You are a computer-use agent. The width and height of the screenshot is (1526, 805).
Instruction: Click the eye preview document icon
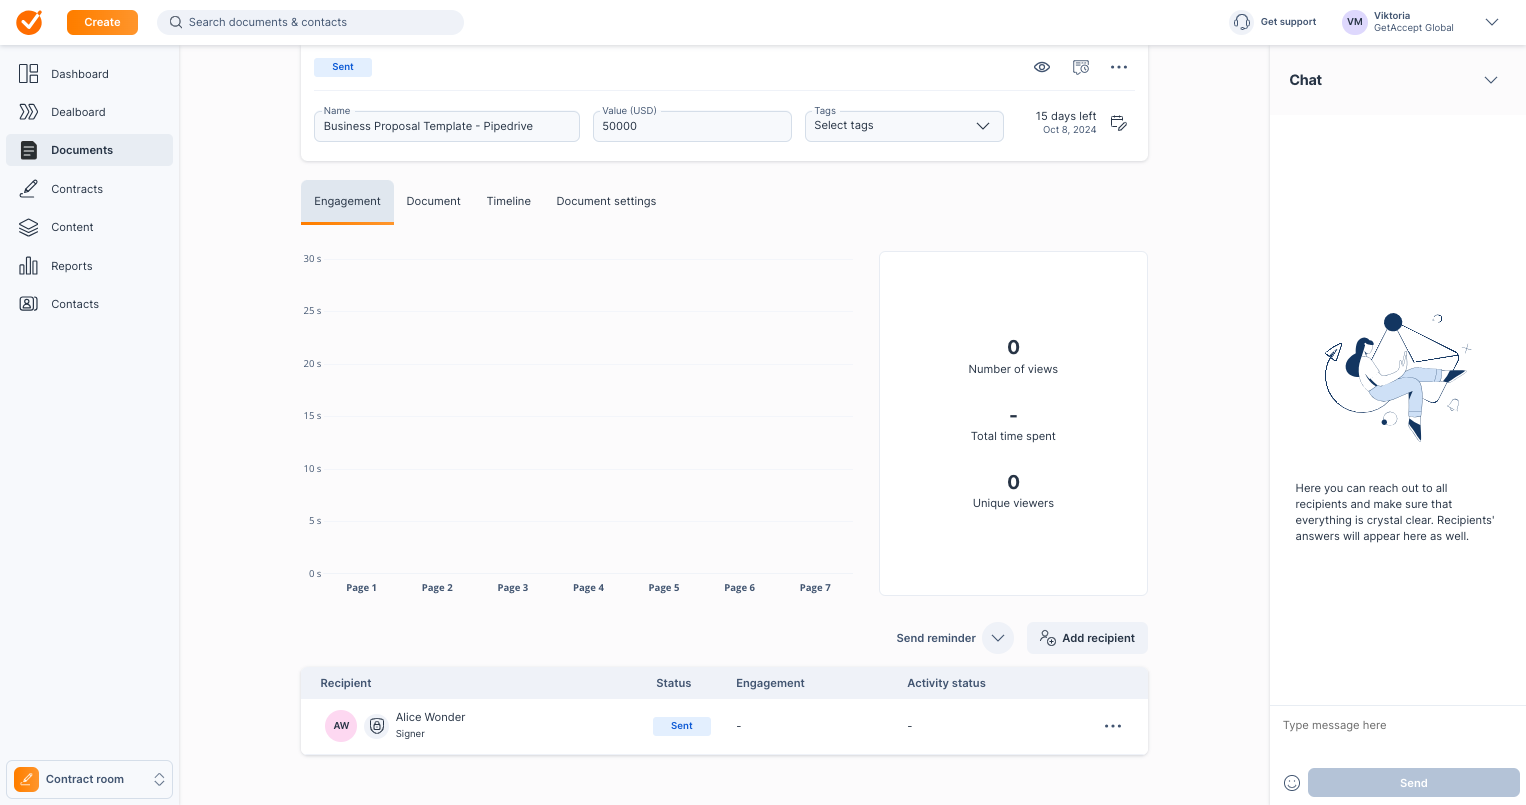coord(1042,67)
